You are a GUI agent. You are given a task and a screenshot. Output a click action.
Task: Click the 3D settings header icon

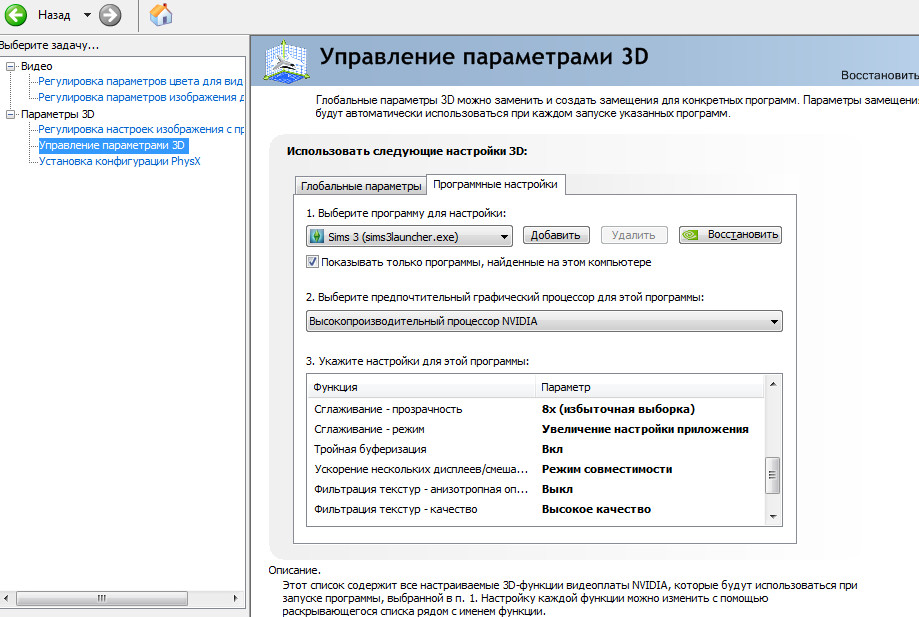pos(286,60)
